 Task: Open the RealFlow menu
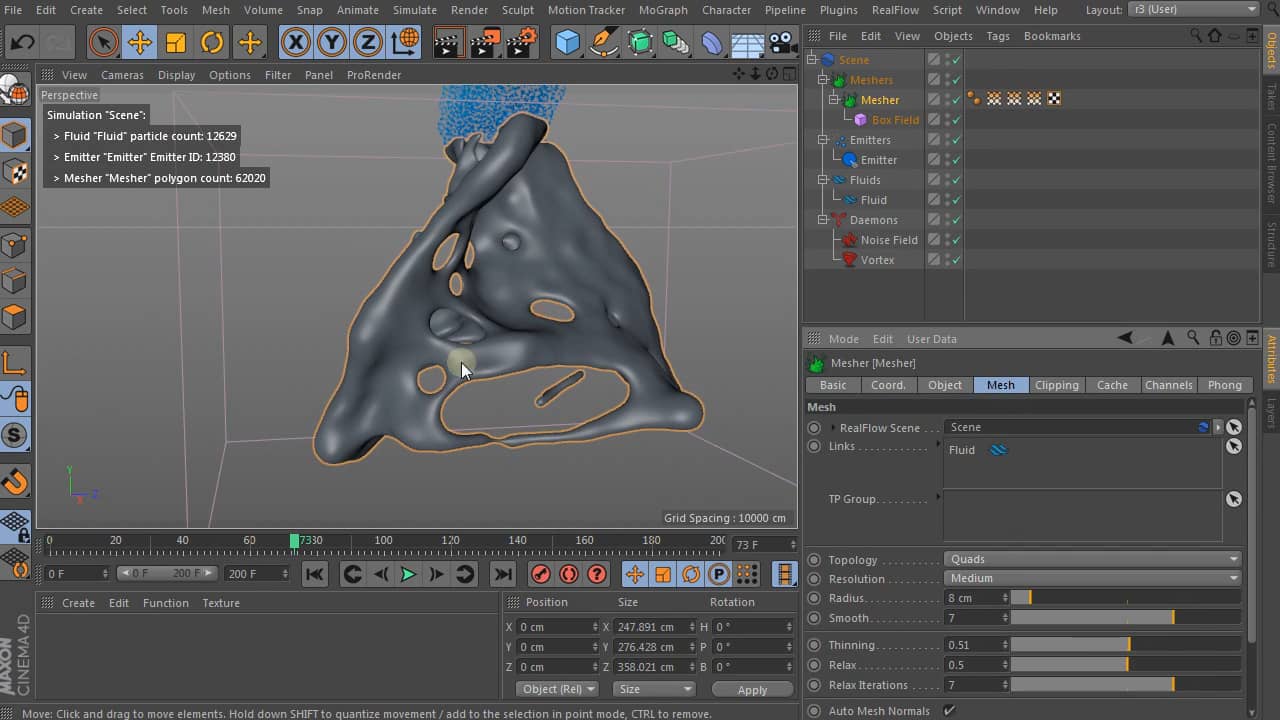[x=895, y=10]
